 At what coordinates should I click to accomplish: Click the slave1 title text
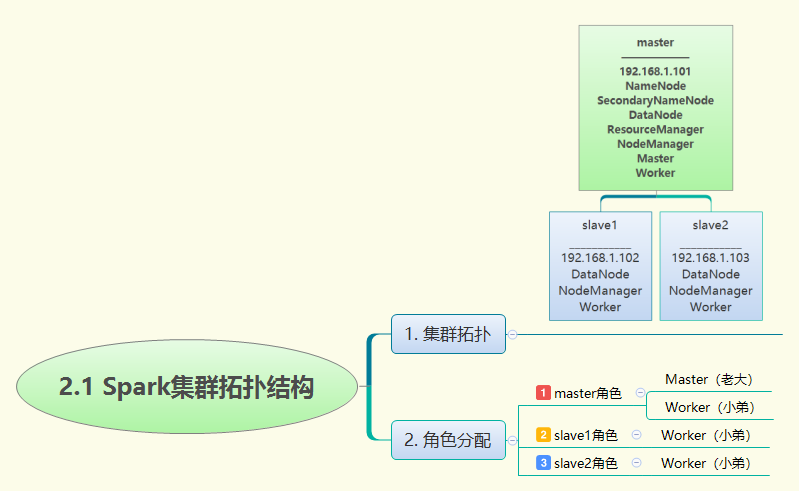[600, 225]
